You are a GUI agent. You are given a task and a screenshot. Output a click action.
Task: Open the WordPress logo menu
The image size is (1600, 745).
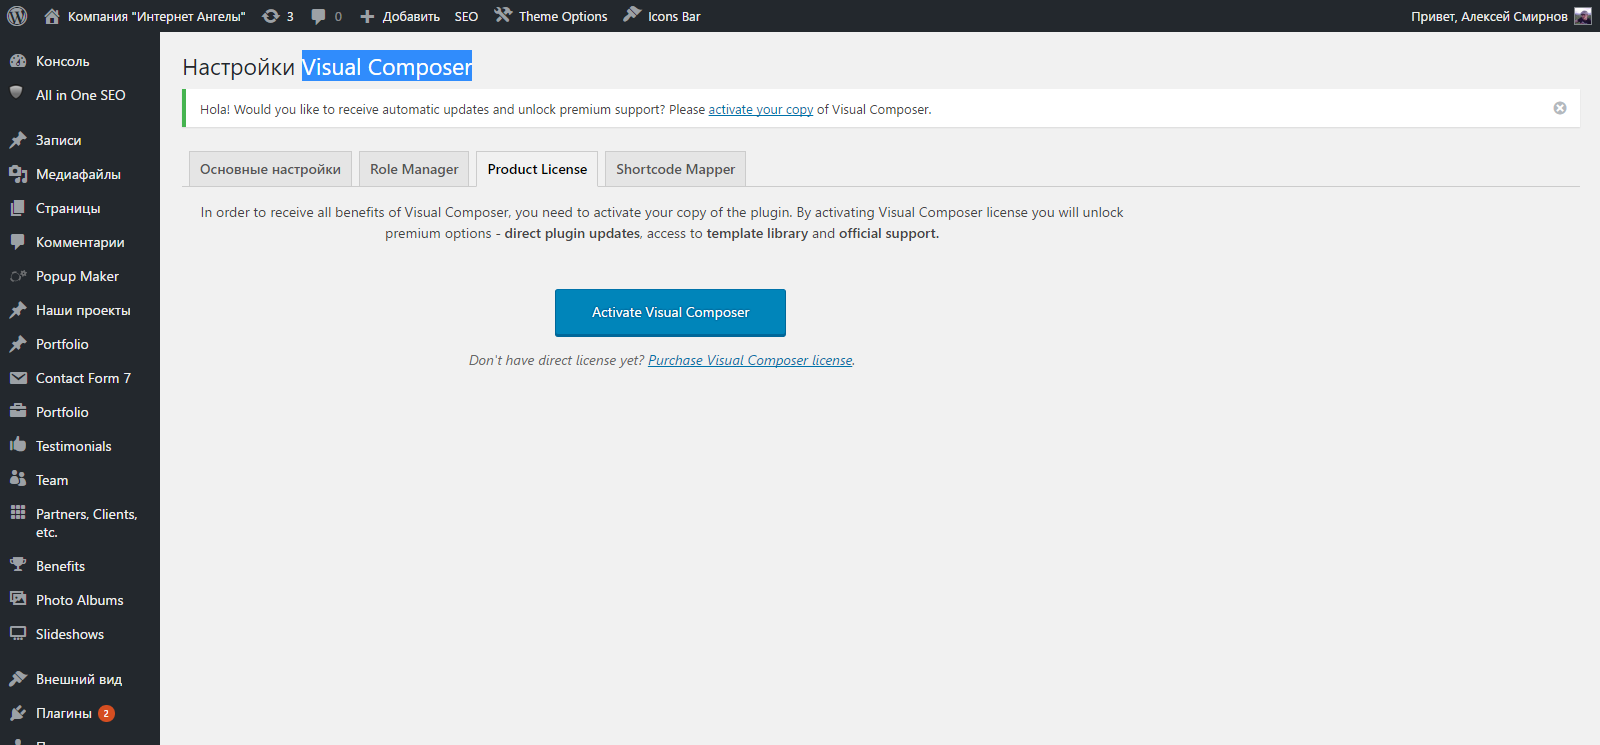[x=17, y=16]
